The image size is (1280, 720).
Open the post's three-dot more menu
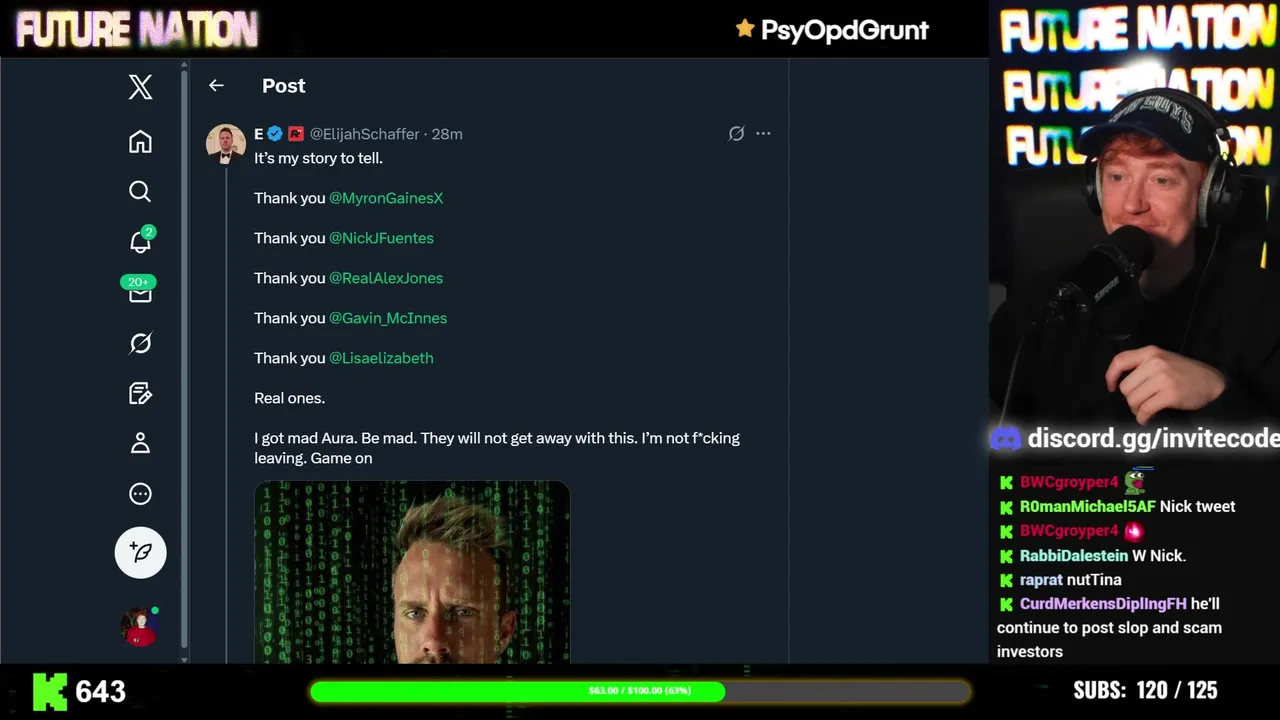click(763, 133)
